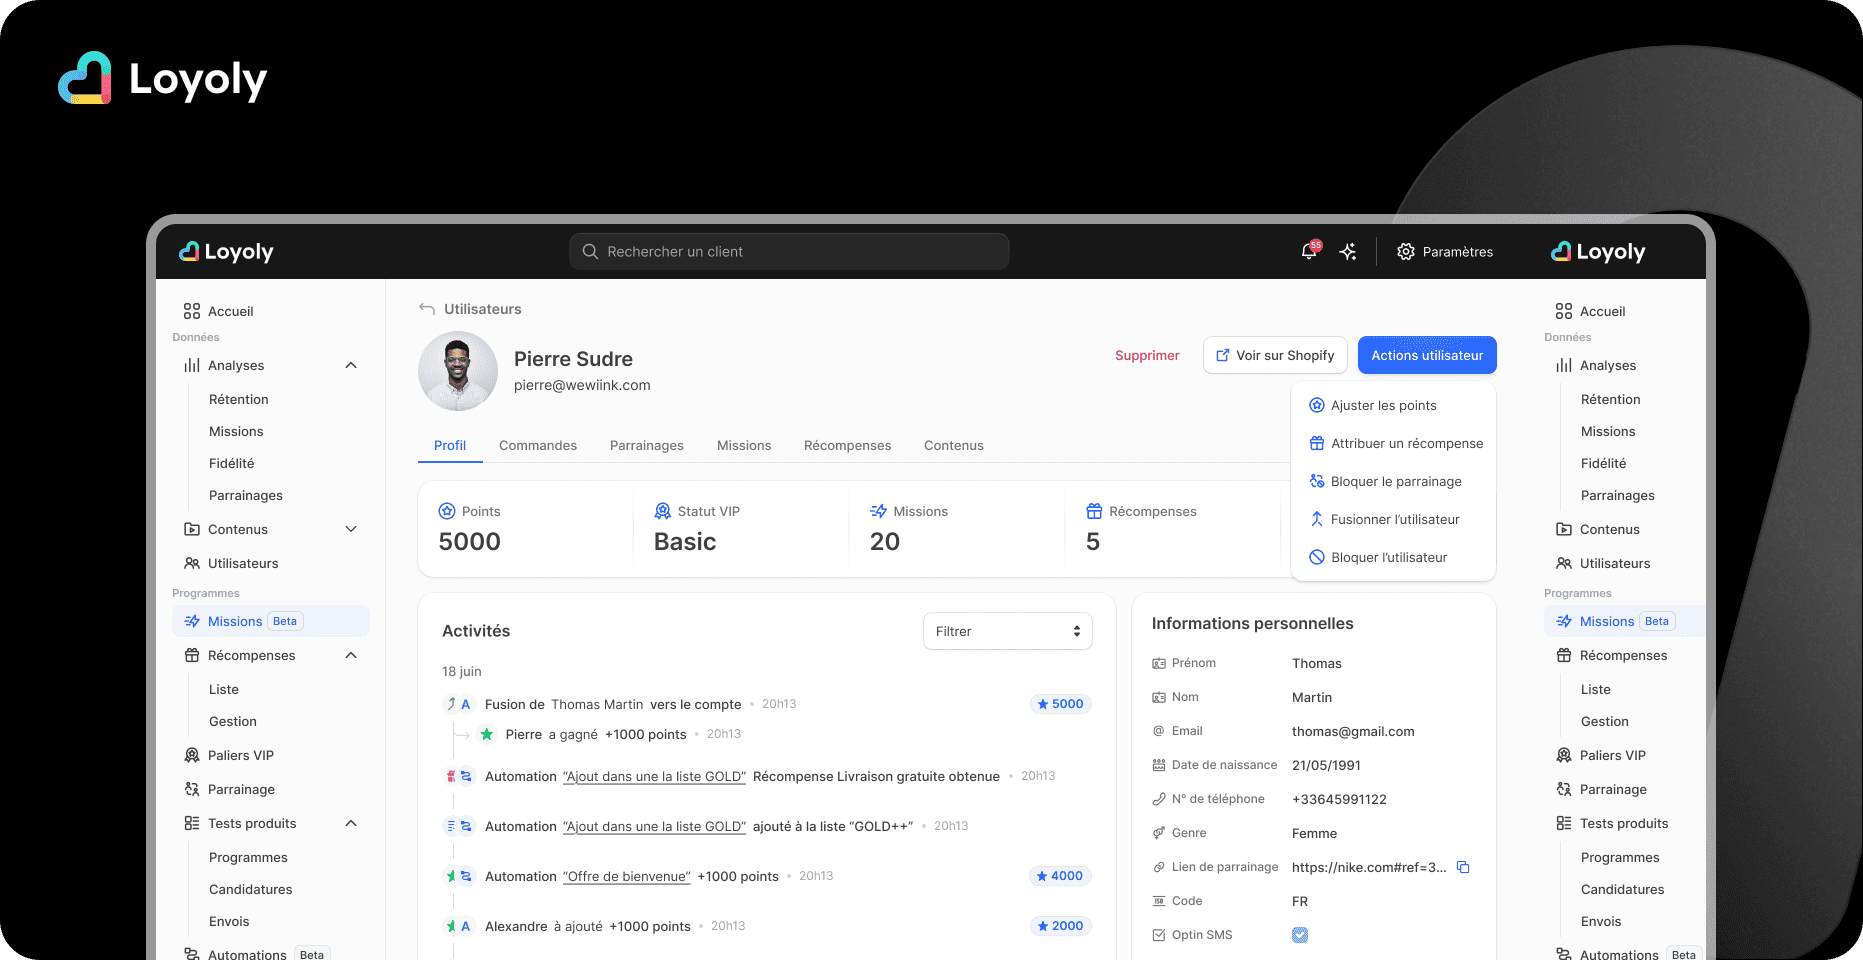Open Paramètres gear icon
Image resolution: width=1863 pixels, height=960 pixels.
tap(1406, 252)
